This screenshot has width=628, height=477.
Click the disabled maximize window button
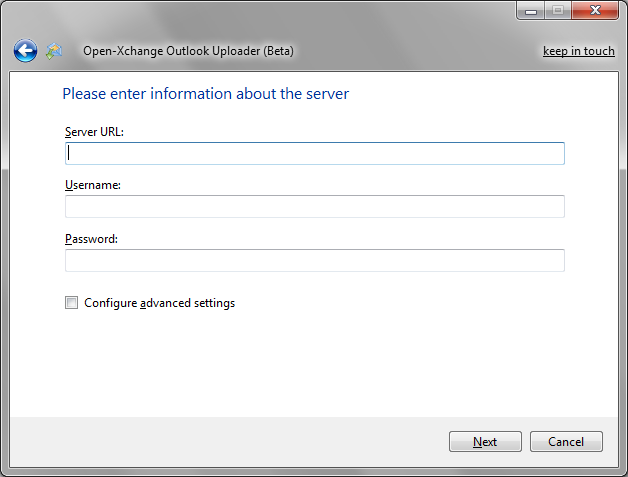[x=558, y=10]
